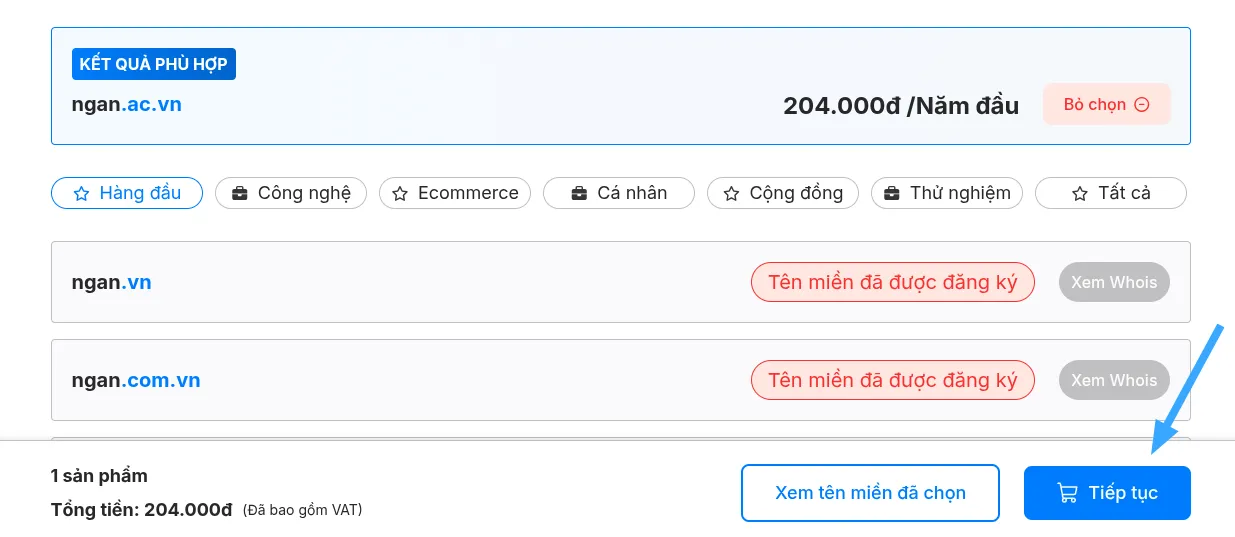This screenshot has width=1235, height=537.
Task: Click the 1 sản phẩm text
Action: click(x=99, y=476)
